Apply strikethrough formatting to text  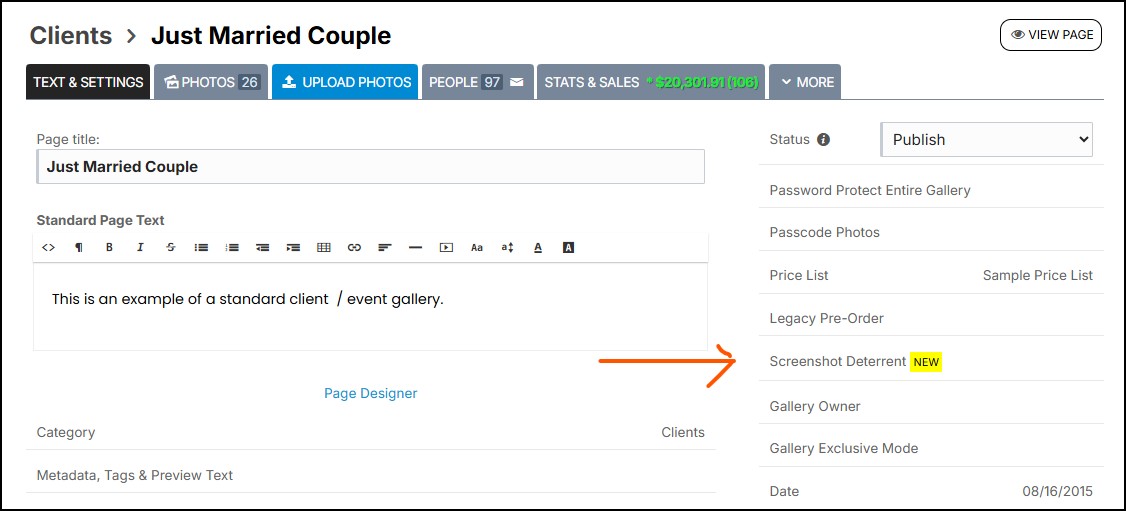coord(171,248)
